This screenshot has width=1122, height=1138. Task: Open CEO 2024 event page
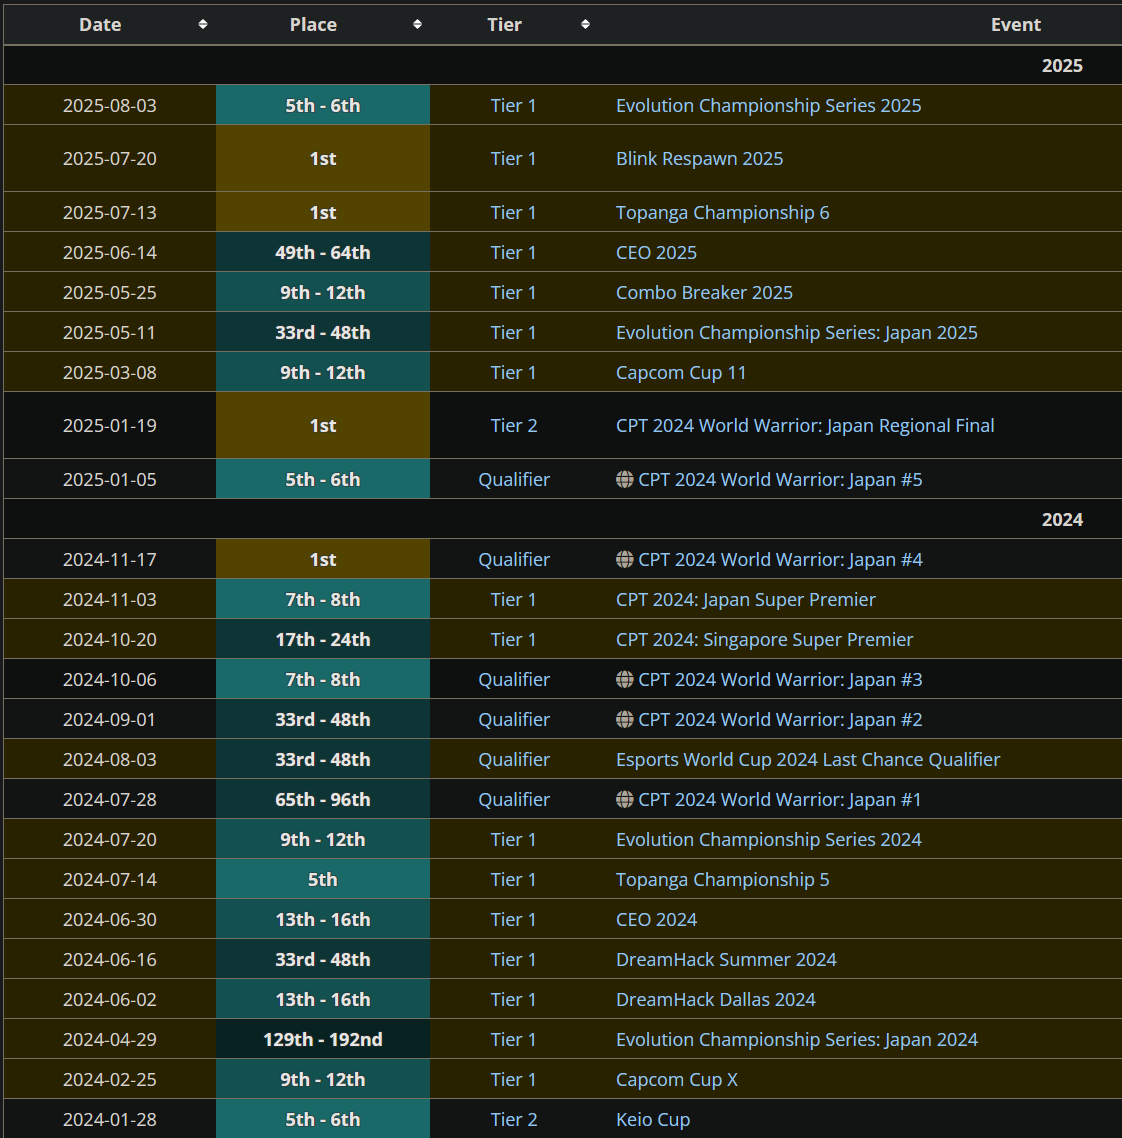click(x=656, y=920)
